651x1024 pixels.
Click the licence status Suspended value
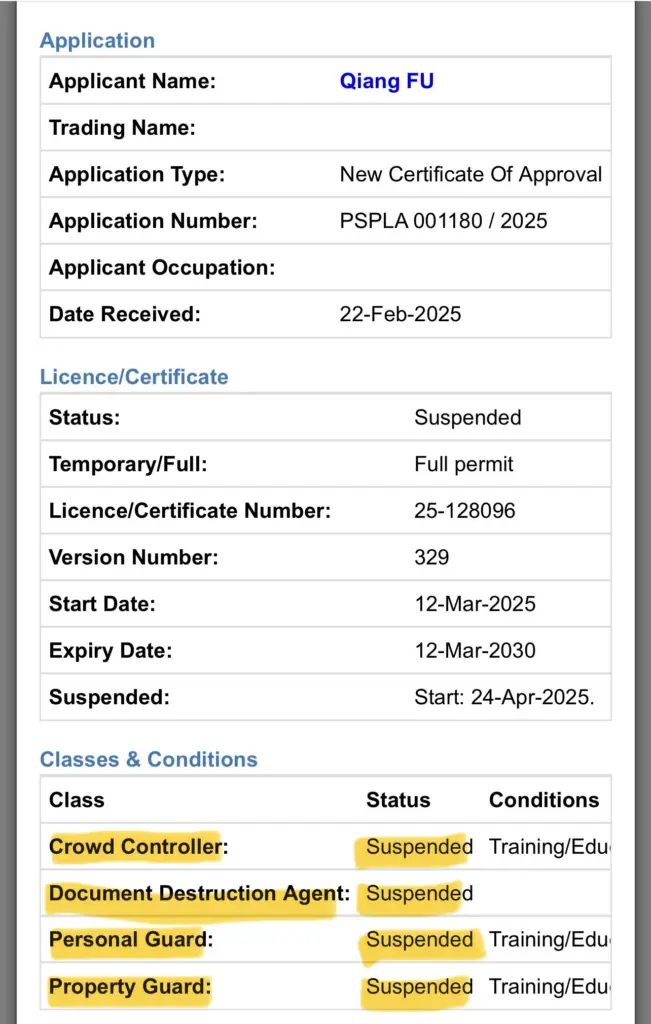[x=468, y=417]
